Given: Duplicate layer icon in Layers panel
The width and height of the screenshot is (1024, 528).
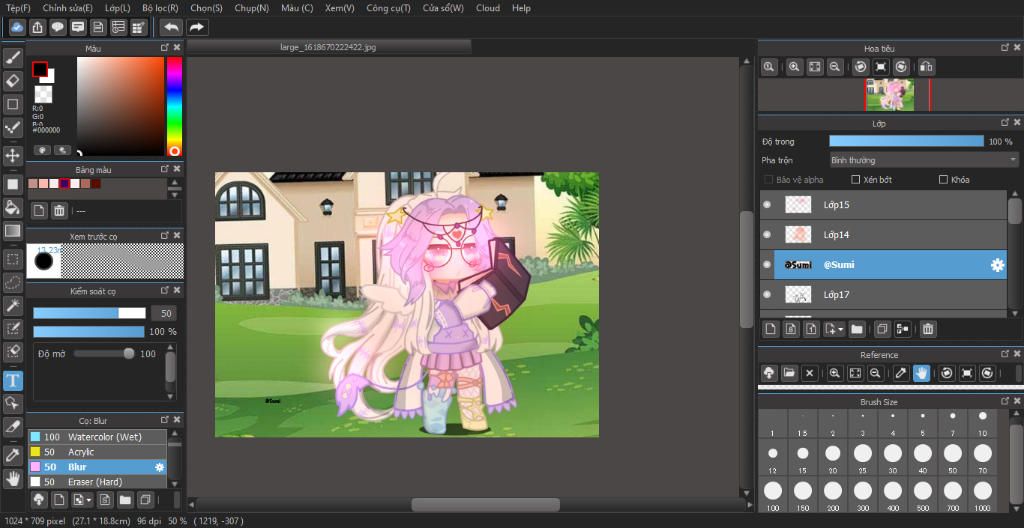Looking at the screenshot, I should [x=882, y=329].
